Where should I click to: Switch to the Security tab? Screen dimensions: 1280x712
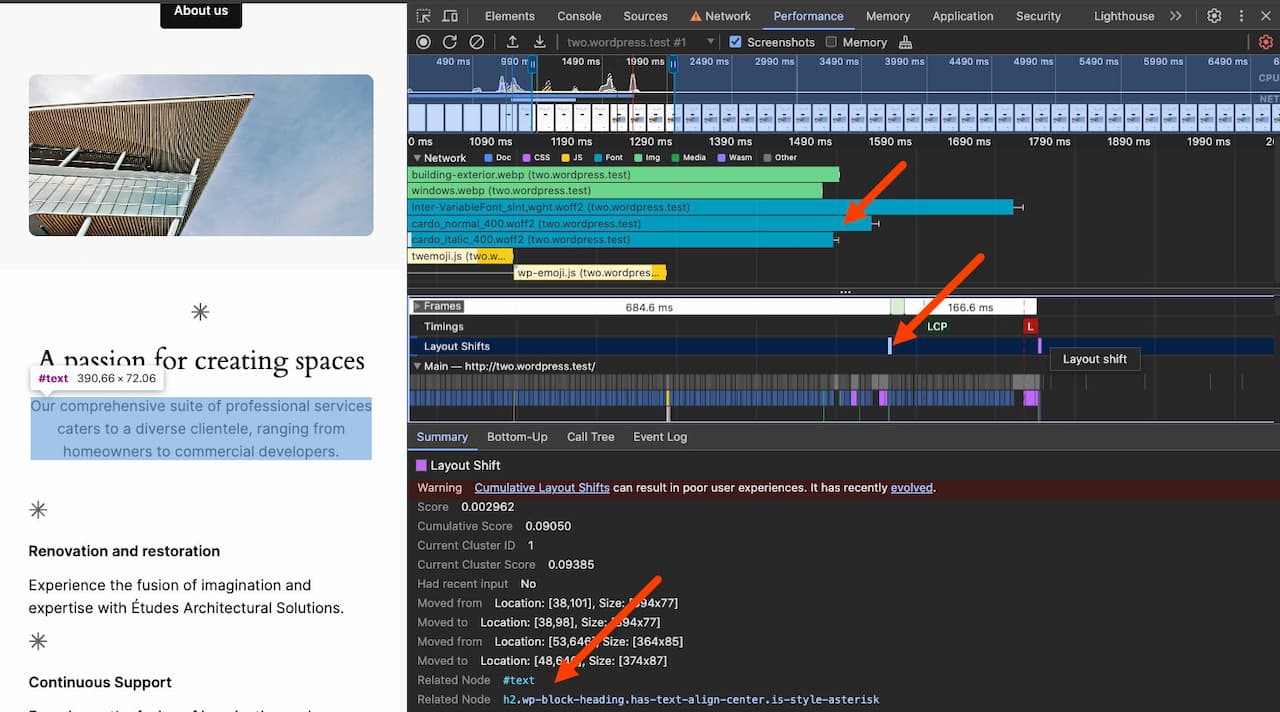pyautogui.click(x=1038, y=16)
